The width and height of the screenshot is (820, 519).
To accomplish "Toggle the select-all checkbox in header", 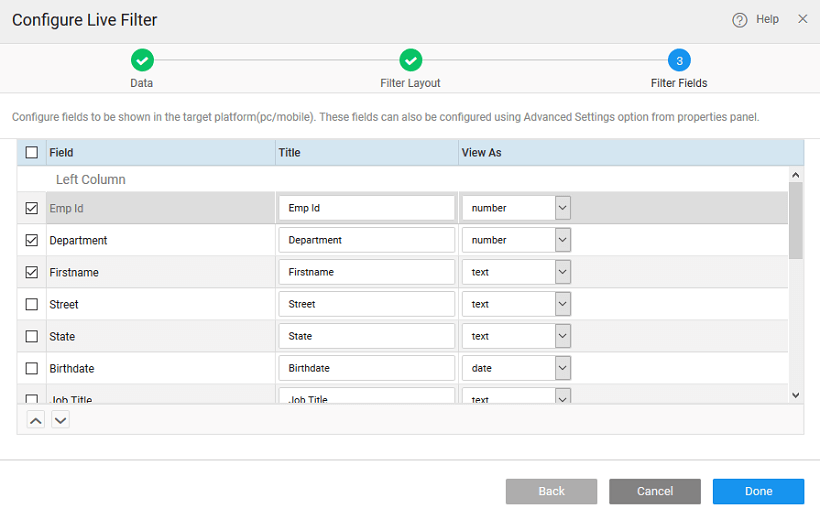I will coord(32,152).
